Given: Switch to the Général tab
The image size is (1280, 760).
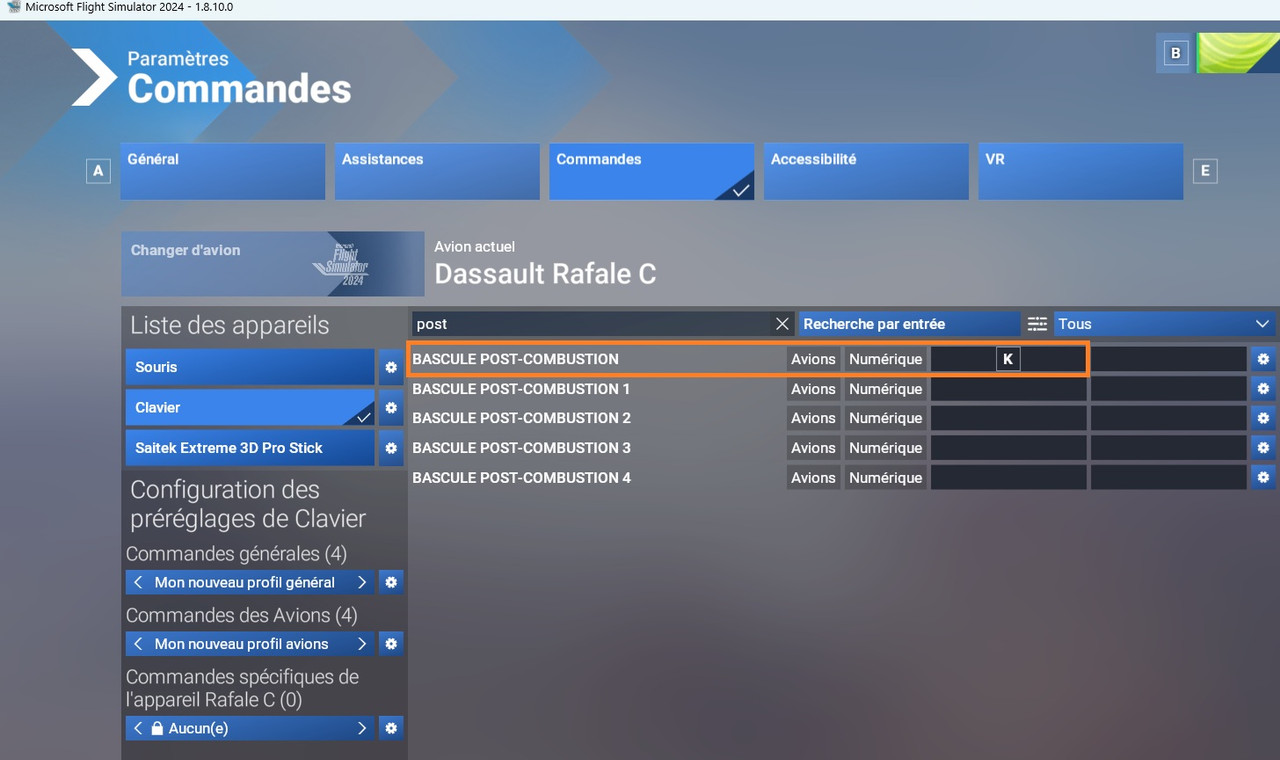Looking at the screenshot, I should 223,171.
